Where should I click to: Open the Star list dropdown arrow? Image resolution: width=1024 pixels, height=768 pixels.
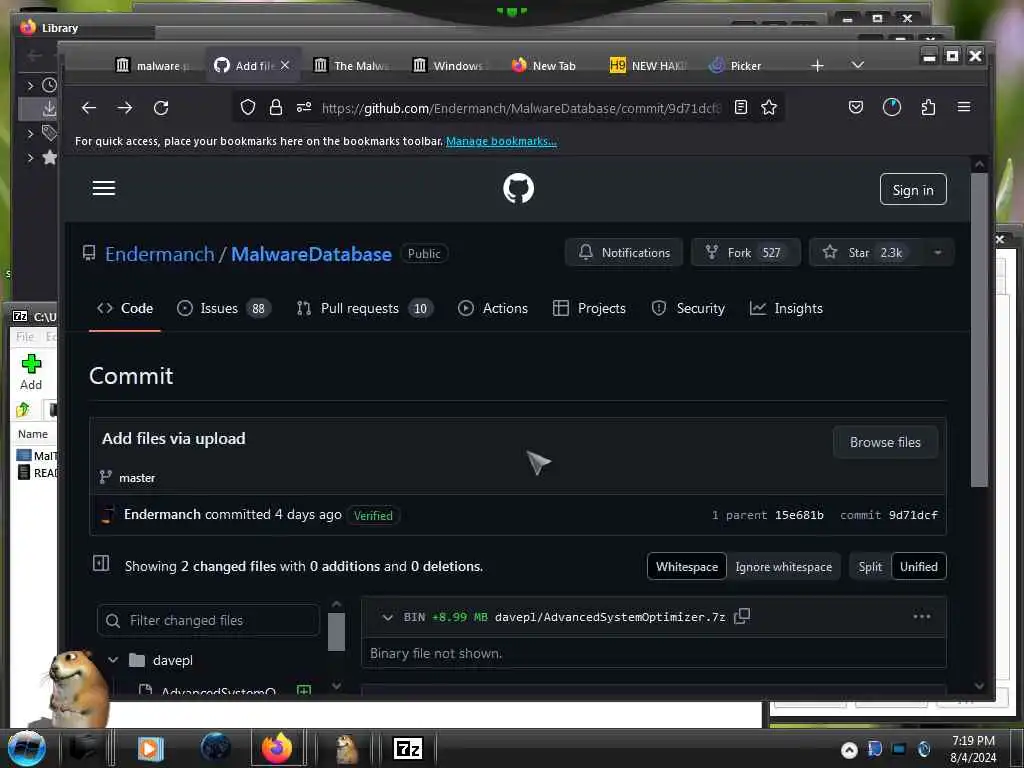(x=937, y=253)
